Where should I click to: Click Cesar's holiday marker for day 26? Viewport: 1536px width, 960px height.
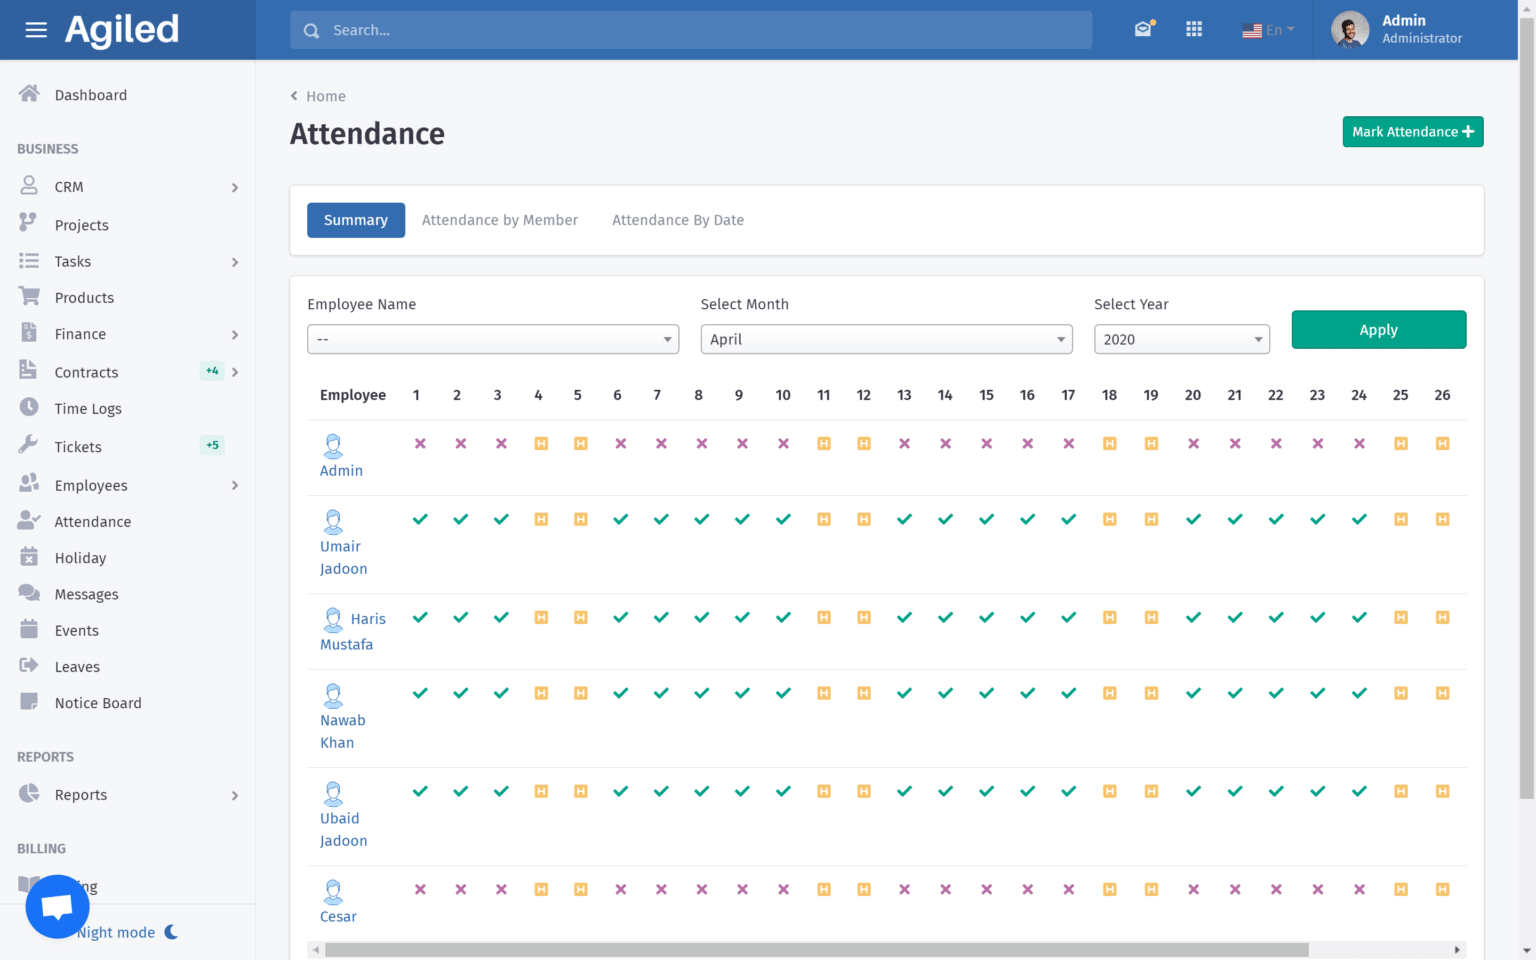point(1442,889)
